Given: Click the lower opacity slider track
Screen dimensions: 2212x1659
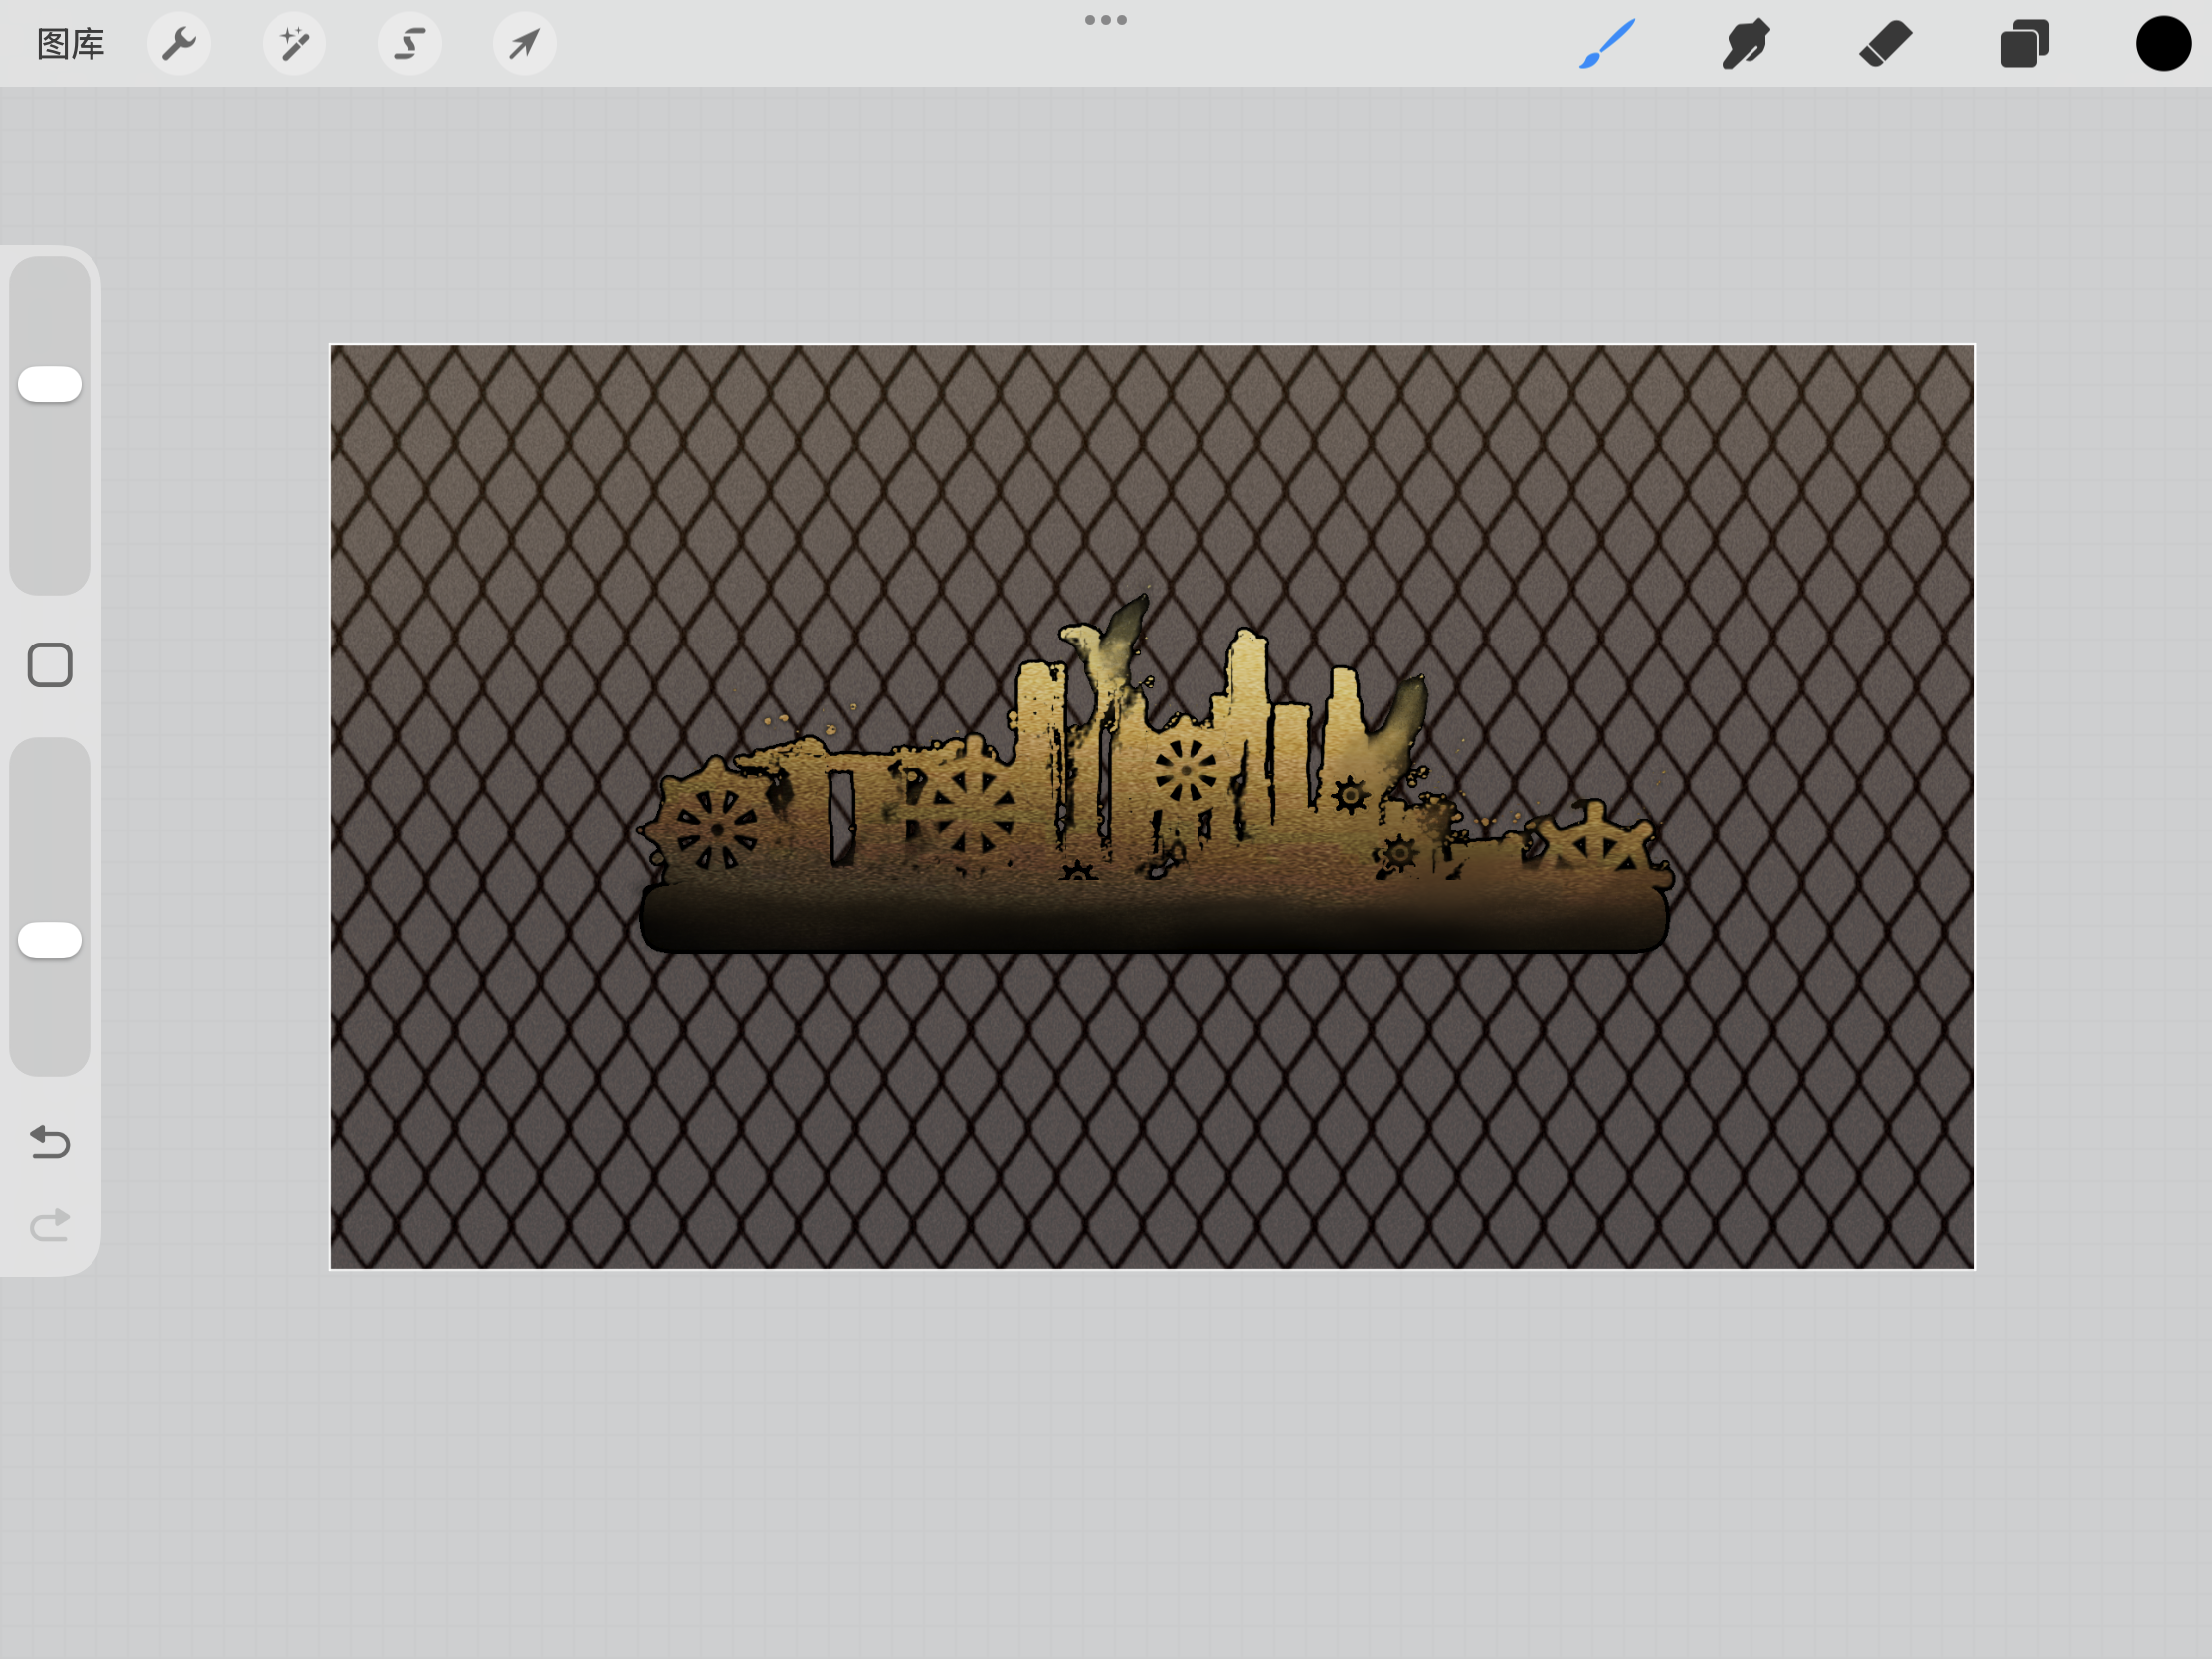Looking at the screenshot, I should [50, 820].
